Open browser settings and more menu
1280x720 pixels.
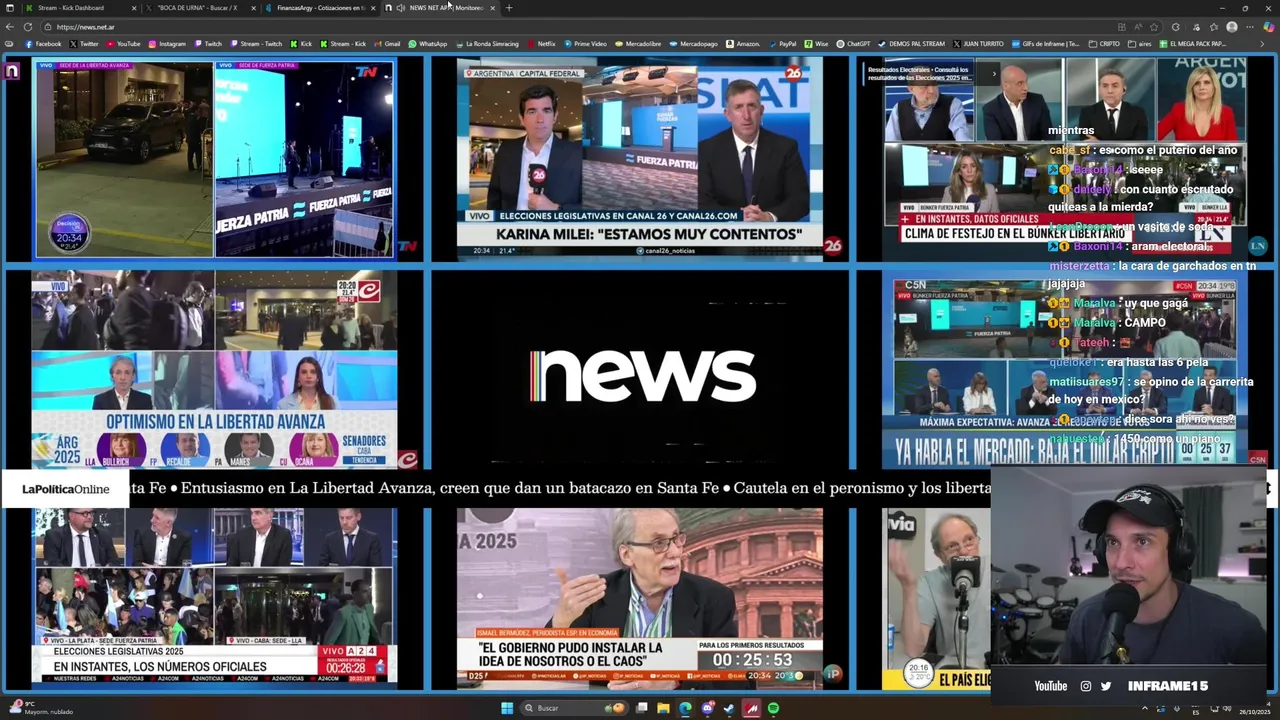1248,27
